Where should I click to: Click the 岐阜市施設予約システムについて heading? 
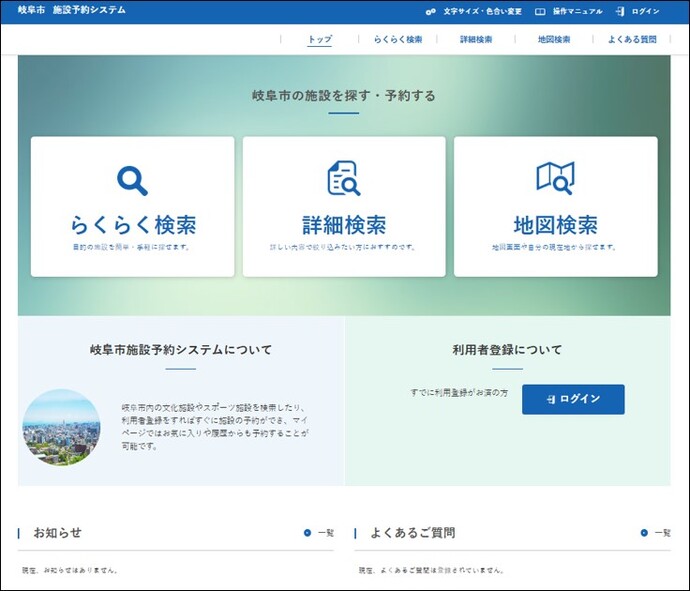(x=181, y=350)
